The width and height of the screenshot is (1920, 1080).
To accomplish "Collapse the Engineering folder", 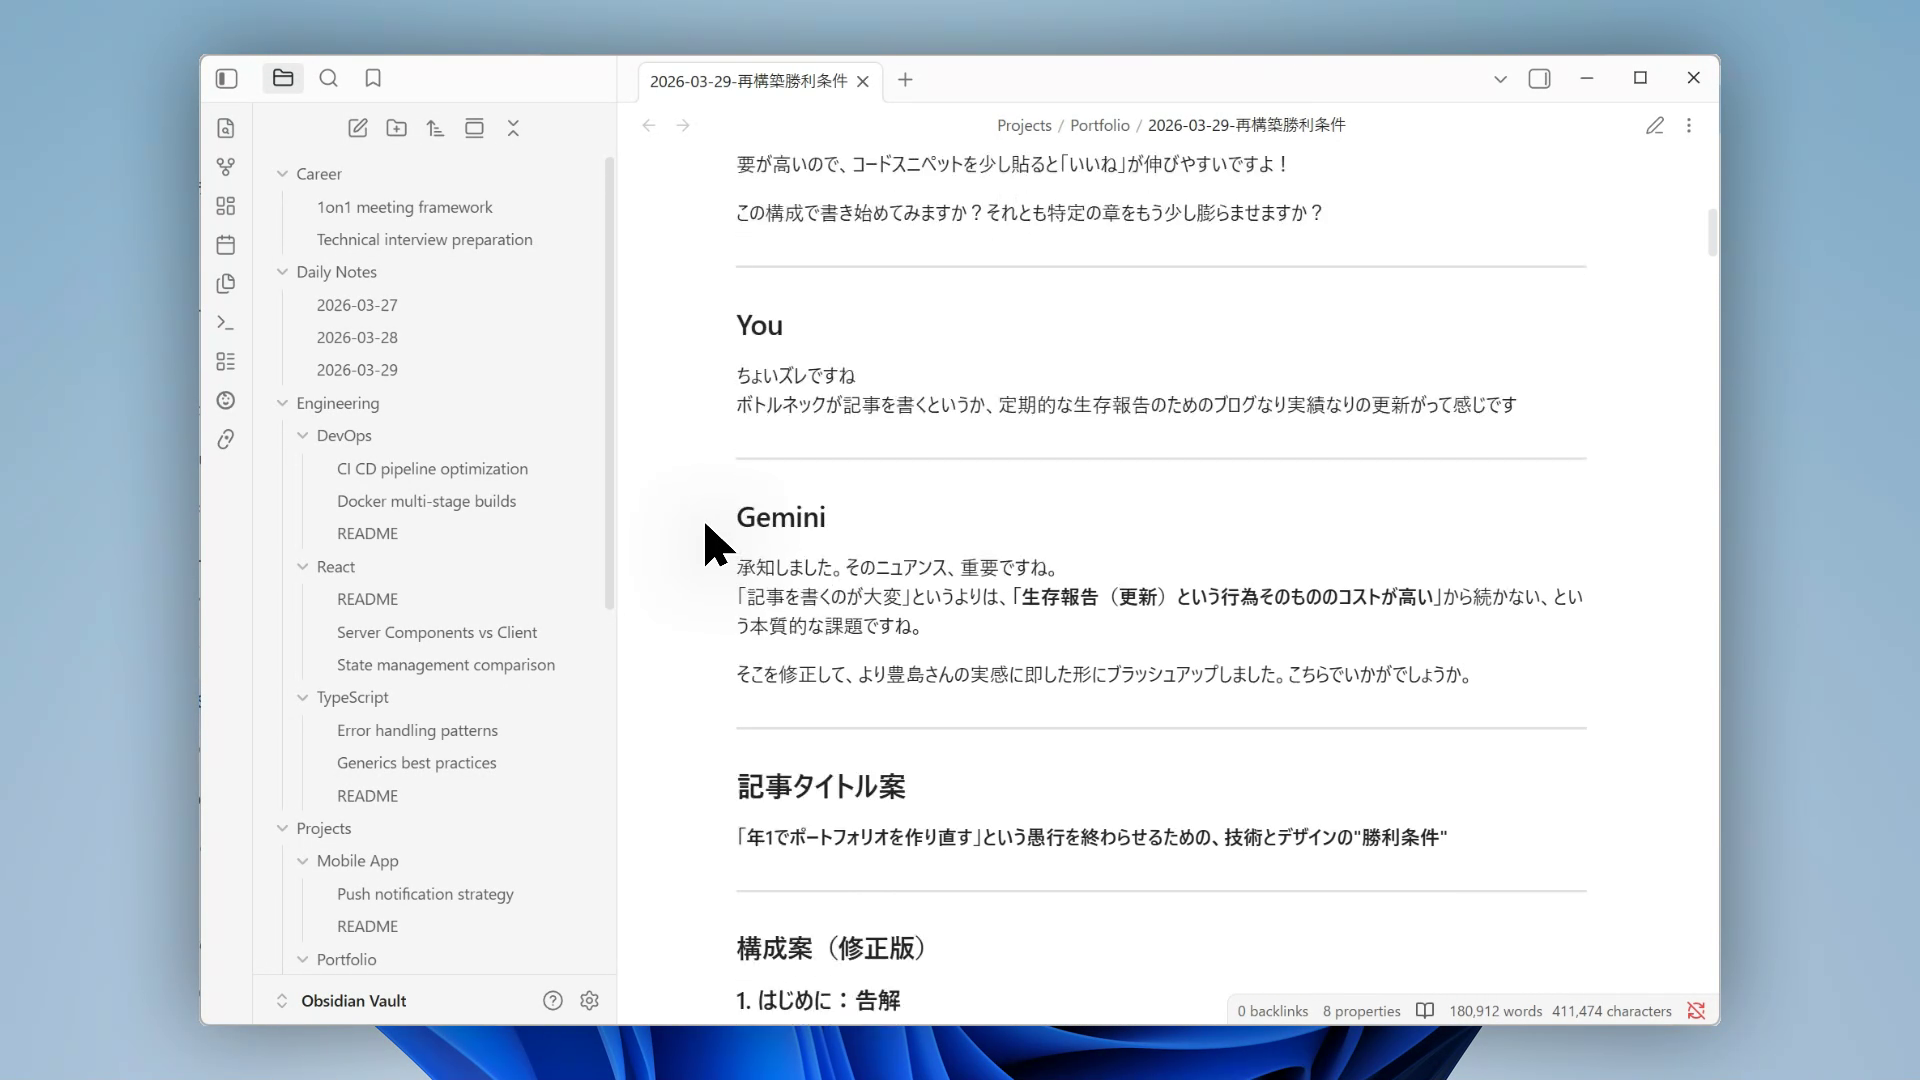I will 282,403.
